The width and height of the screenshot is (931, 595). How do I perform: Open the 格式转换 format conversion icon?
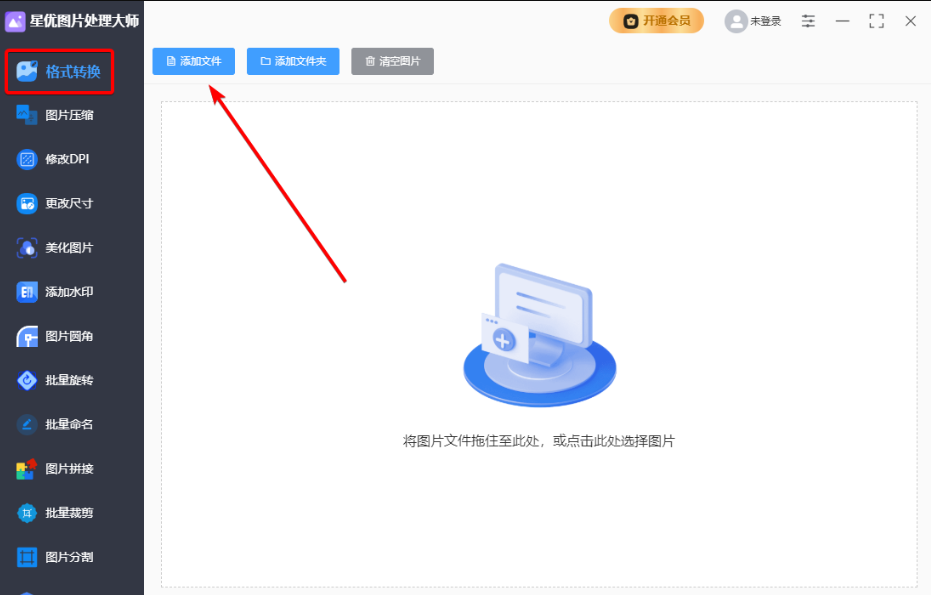27,71
